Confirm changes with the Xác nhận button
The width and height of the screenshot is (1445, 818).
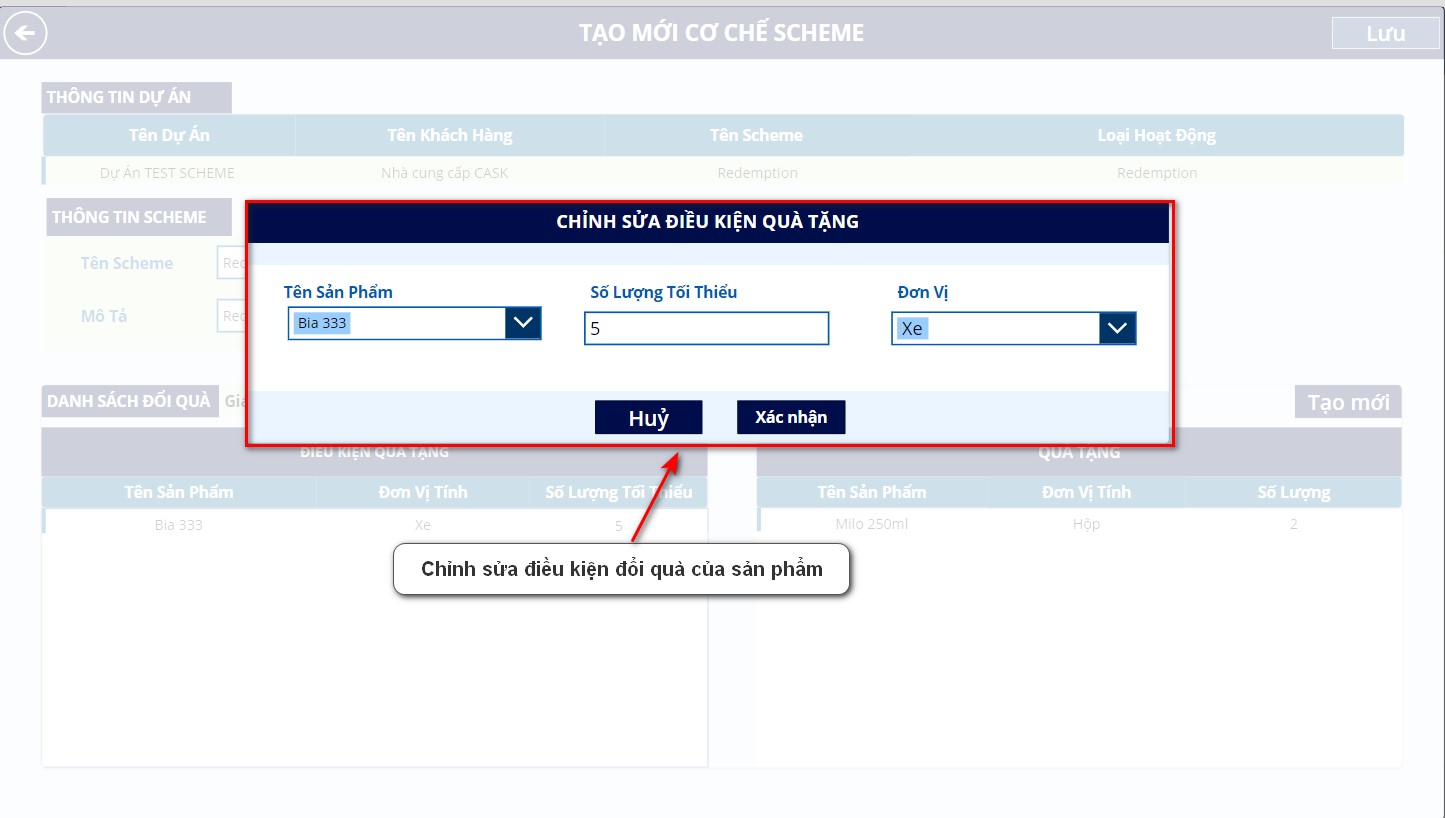click(791, 417)
